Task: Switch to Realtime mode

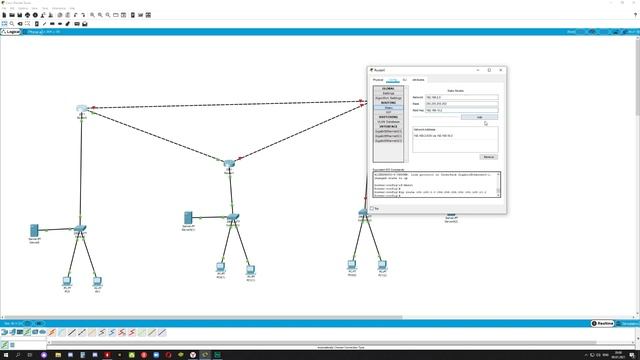Action: (602, 323)
